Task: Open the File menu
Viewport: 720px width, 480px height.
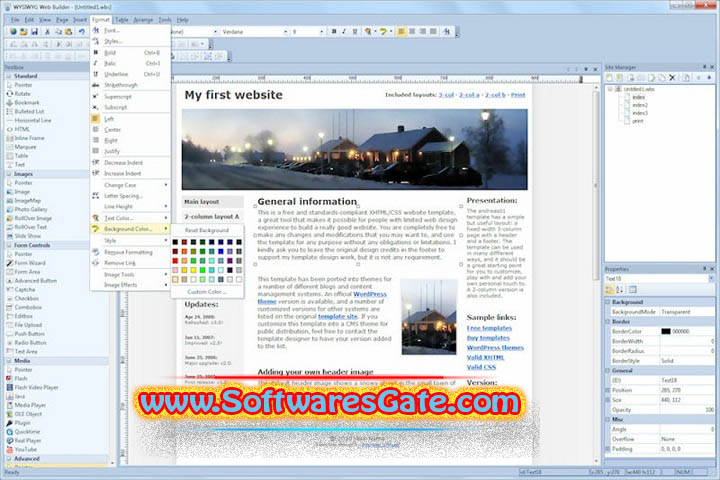Action: tap(15, 20)
